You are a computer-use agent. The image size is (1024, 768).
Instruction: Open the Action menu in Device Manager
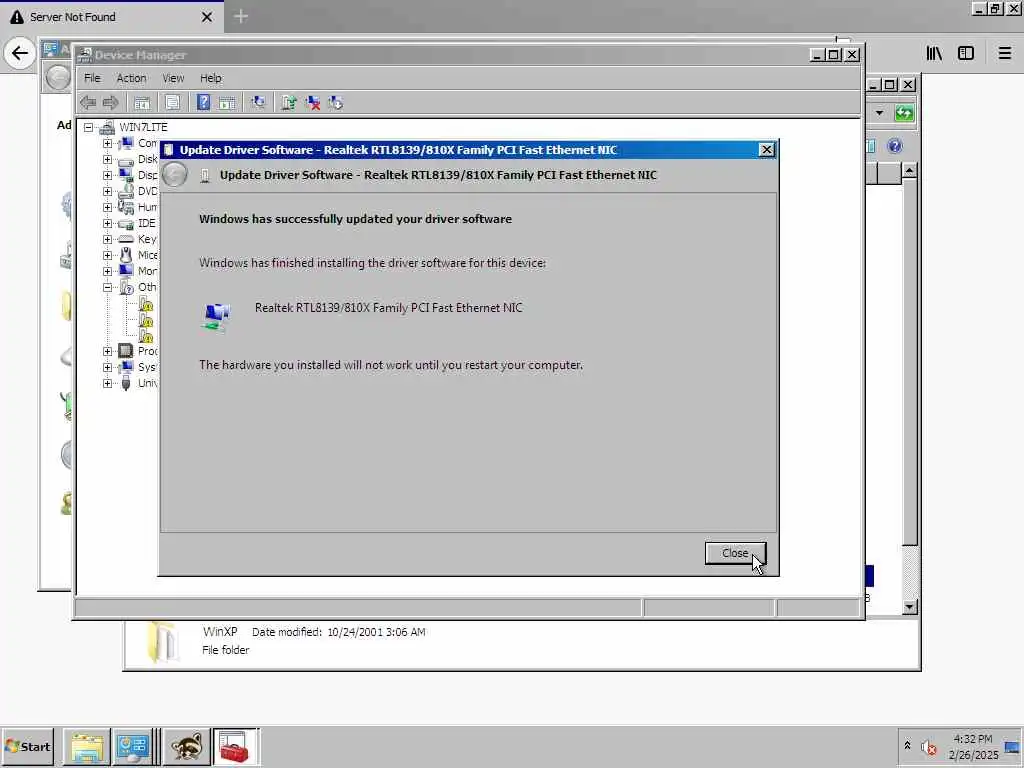131,78
